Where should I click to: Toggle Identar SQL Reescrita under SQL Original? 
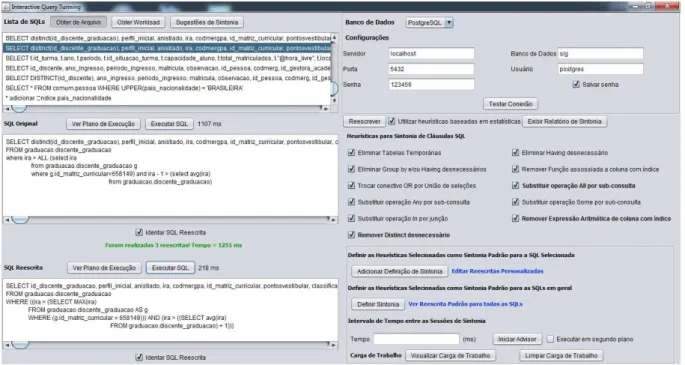coord(139,232)
